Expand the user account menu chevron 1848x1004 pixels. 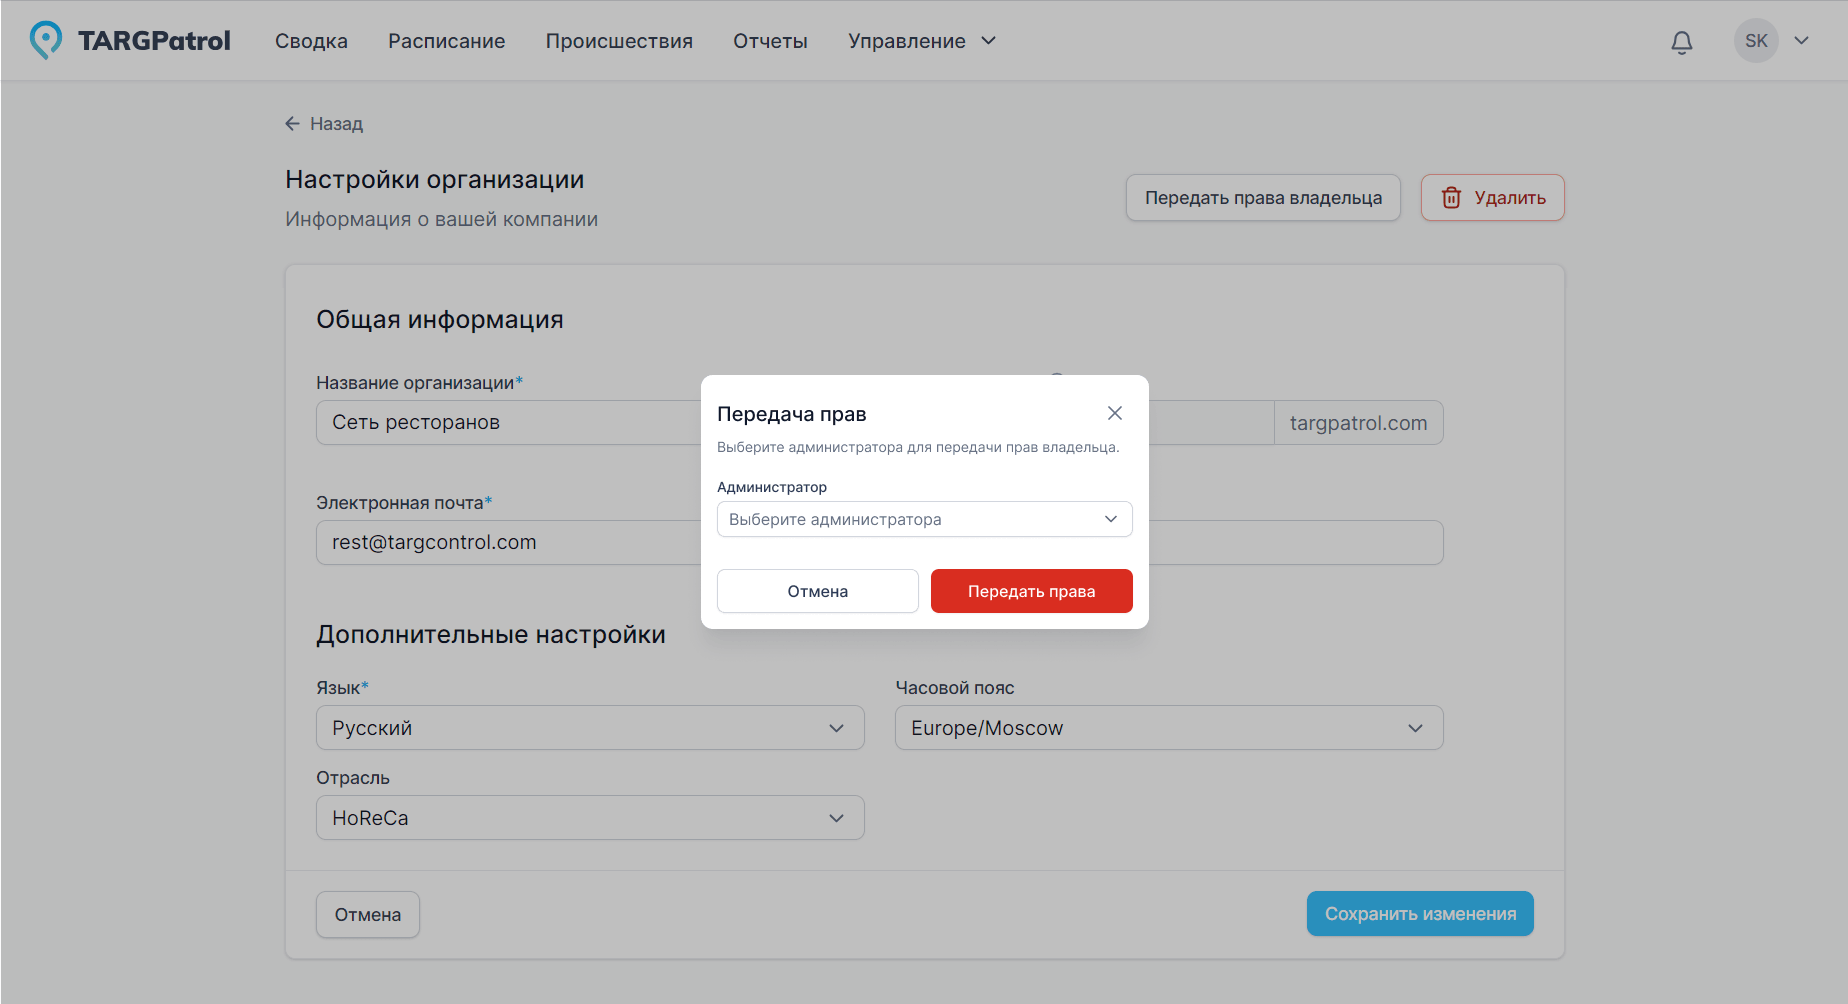tap(1802, 41)
